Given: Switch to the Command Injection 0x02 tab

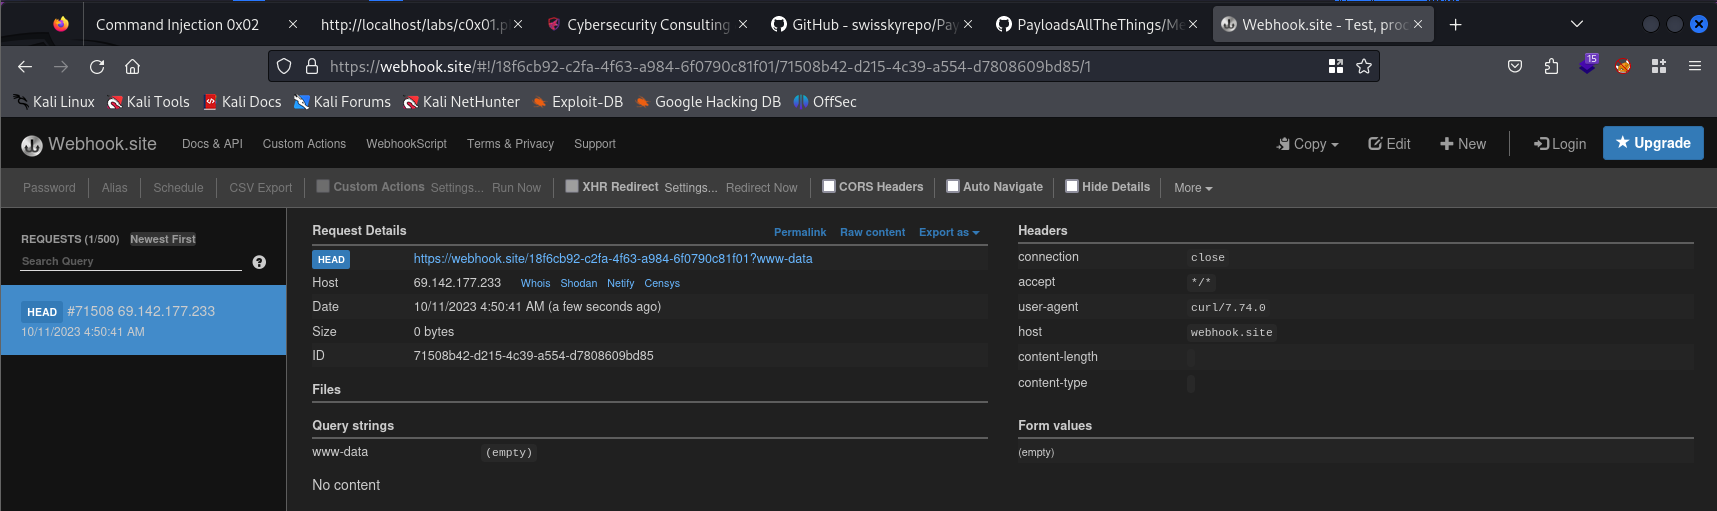Looking at the screenshot, I should click(x=177, y=24).
